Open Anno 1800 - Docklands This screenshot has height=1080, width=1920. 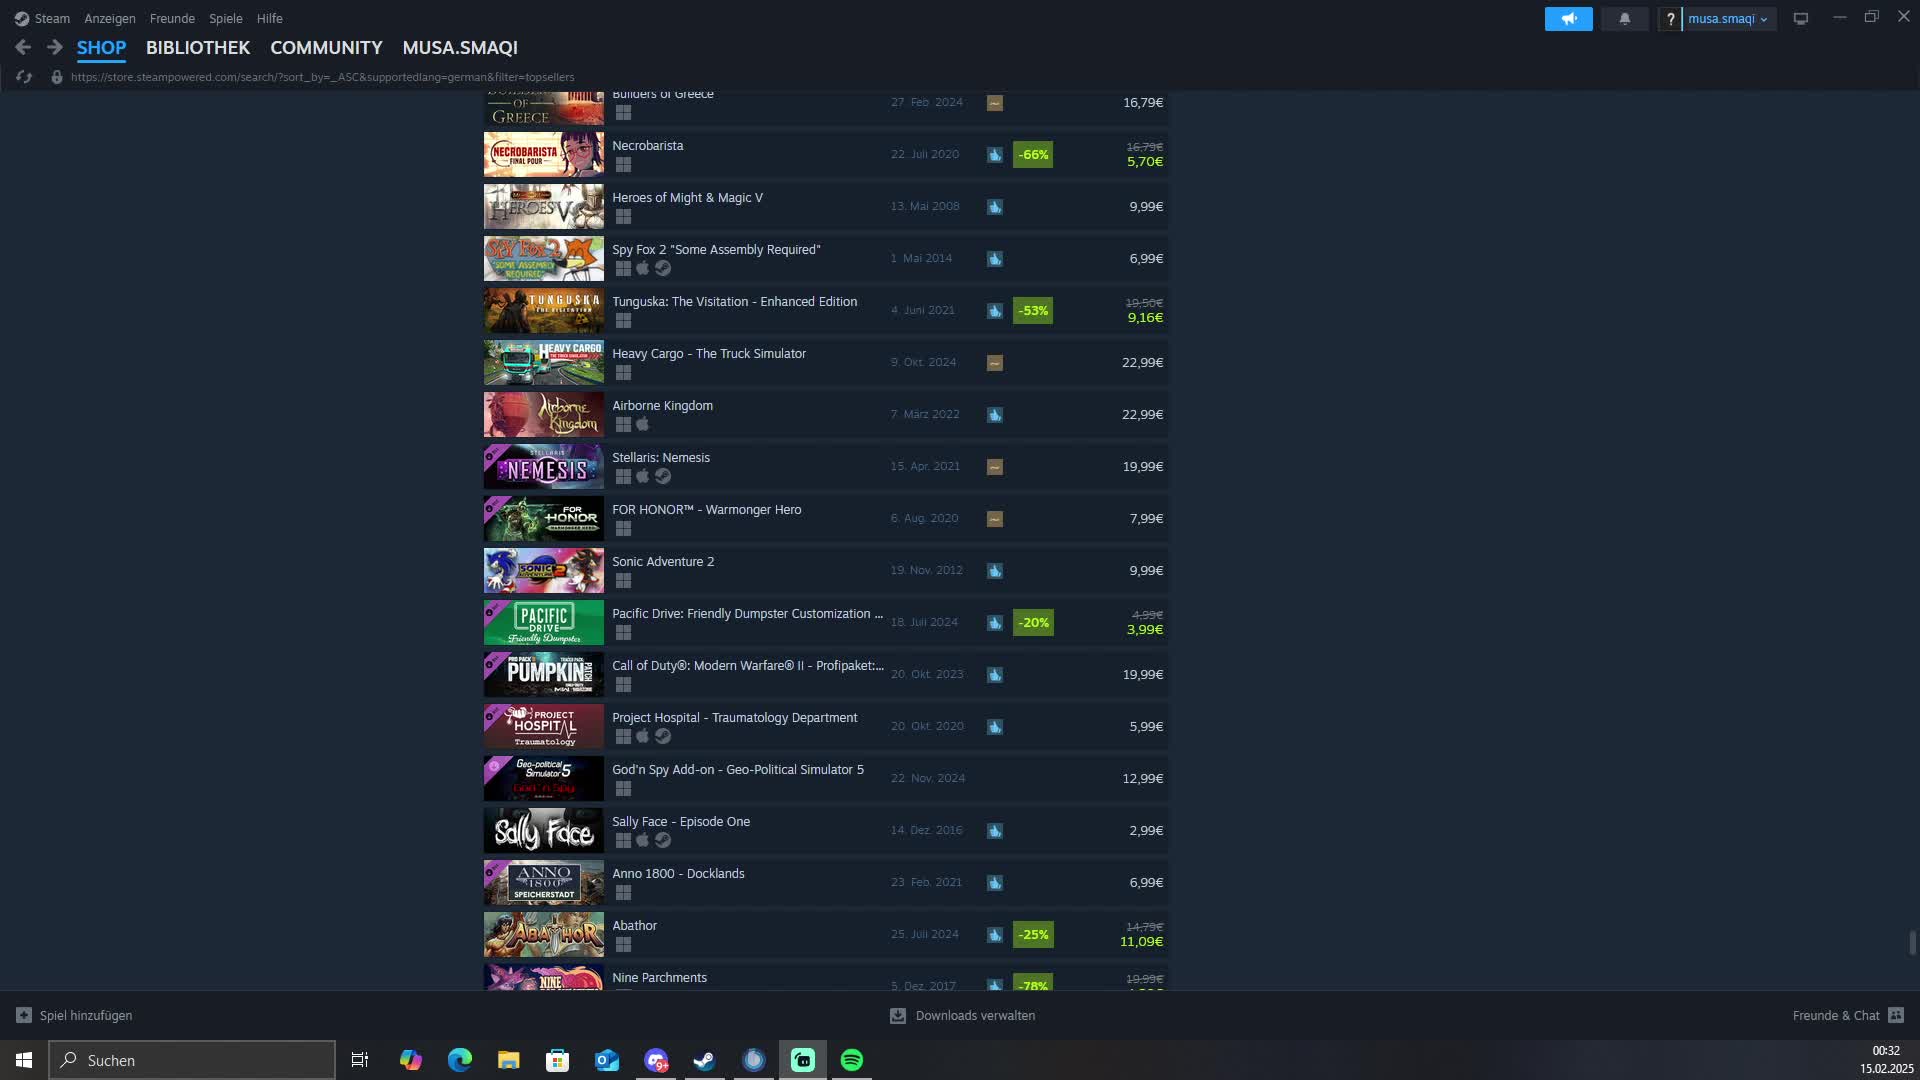point(826,882)
